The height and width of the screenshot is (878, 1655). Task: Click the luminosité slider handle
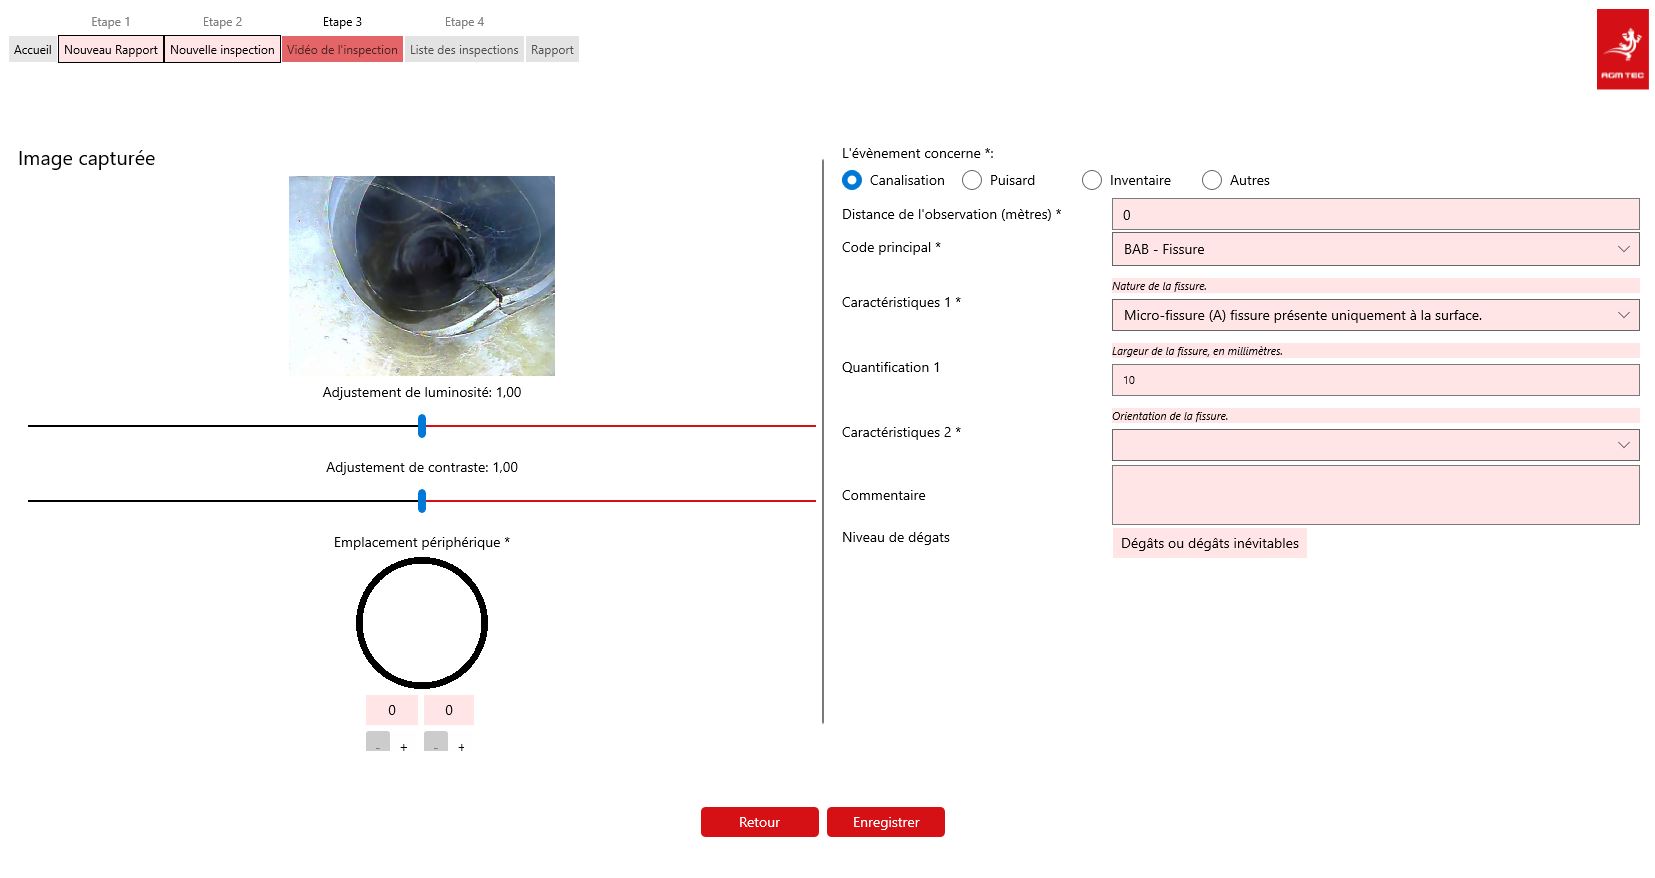(x=422, y=426)
